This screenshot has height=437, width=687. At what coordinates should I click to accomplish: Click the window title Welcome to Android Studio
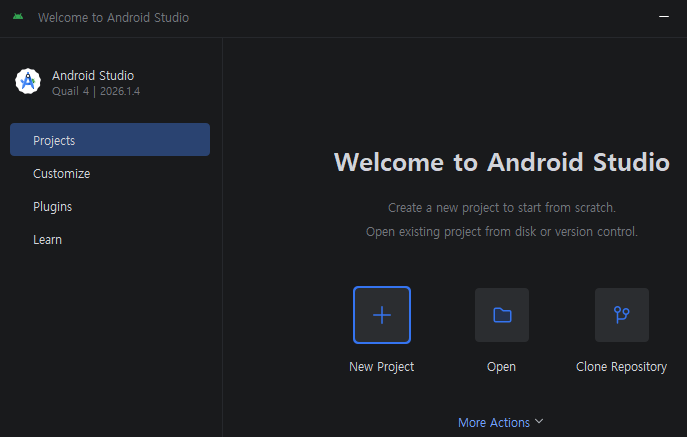pos(113,18)
